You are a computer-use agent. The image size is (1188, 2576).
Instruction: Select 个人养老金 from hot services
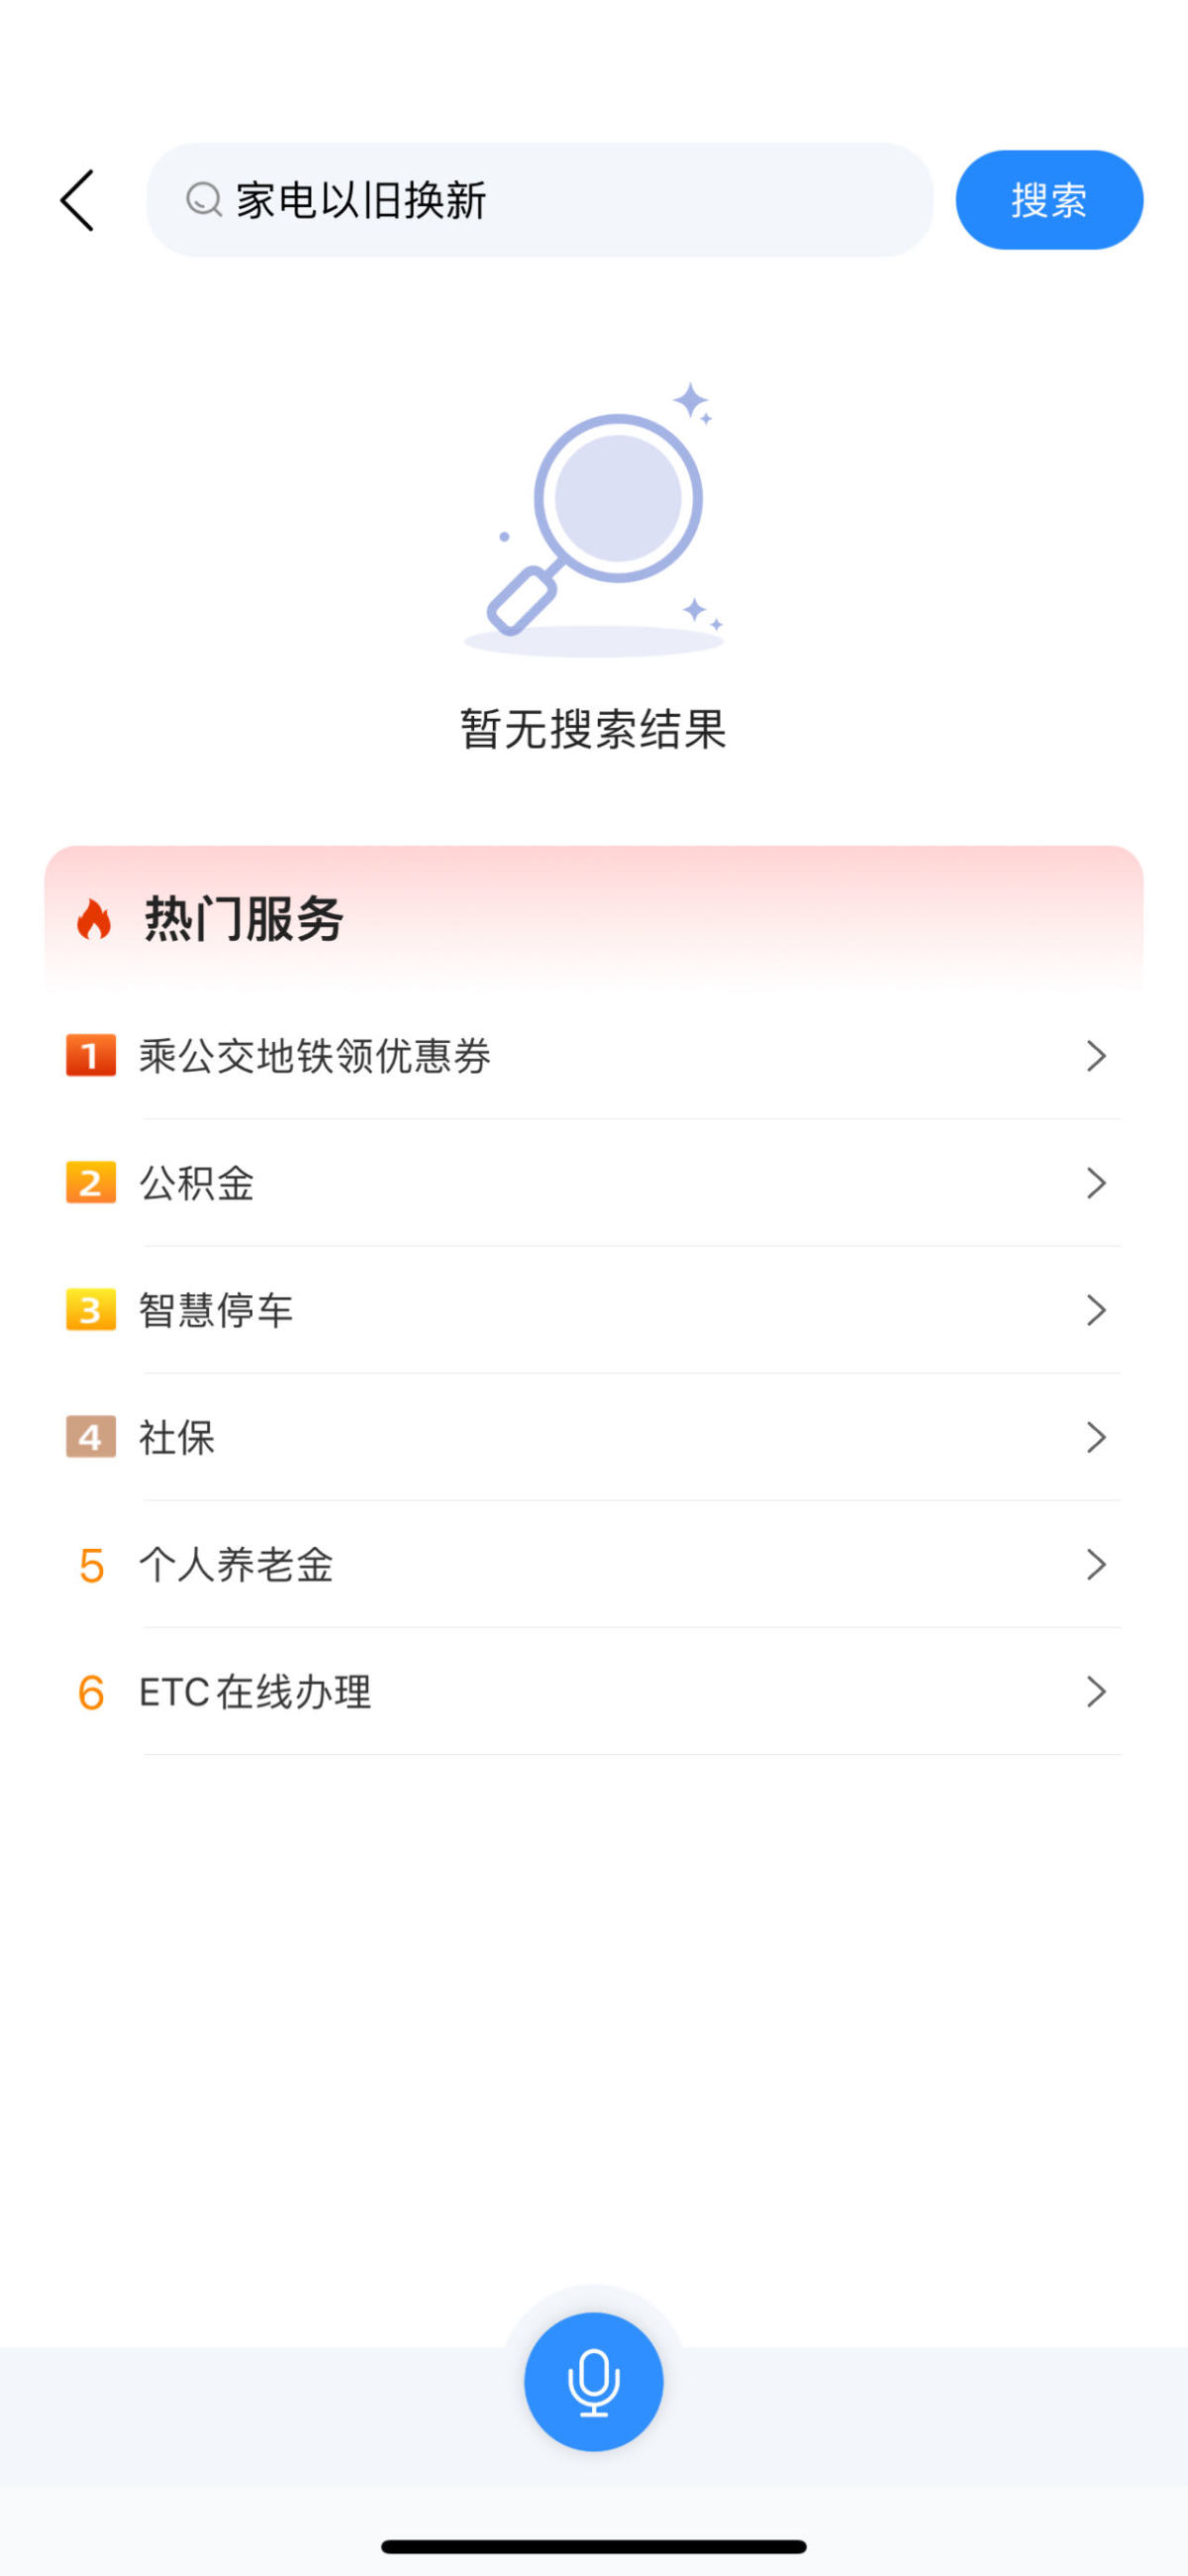point(237,1565)
